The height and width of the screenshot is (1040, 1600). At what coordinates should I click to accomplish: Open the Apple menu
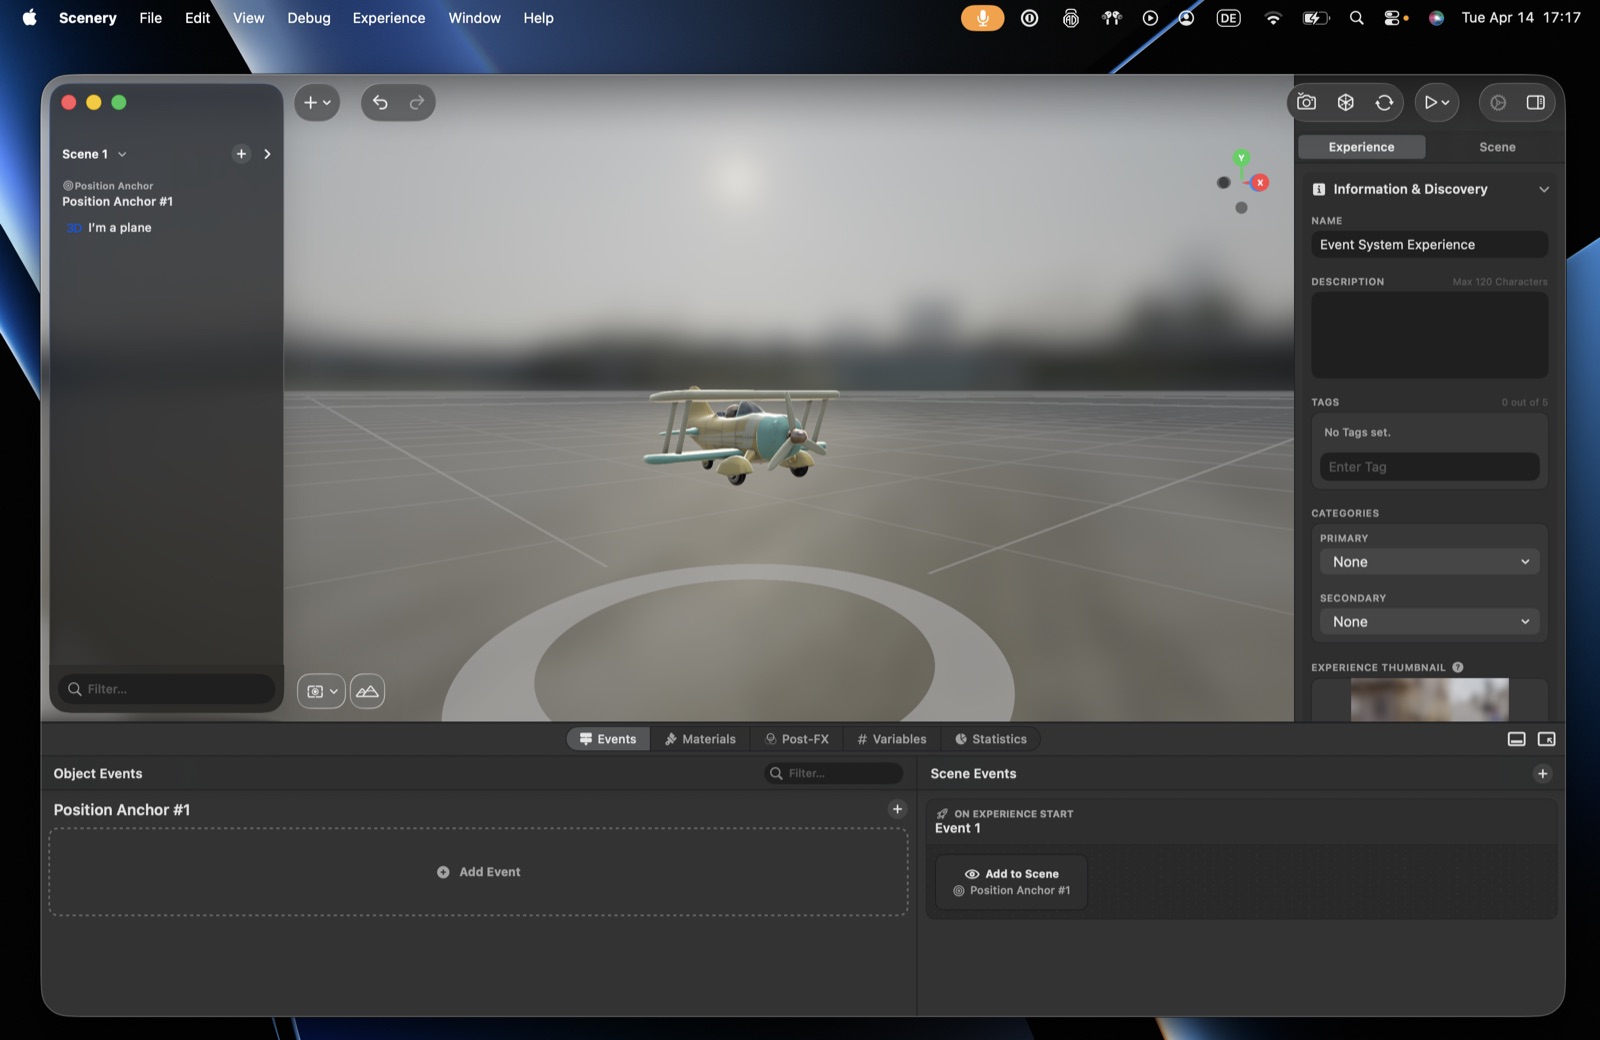(29, 18)
